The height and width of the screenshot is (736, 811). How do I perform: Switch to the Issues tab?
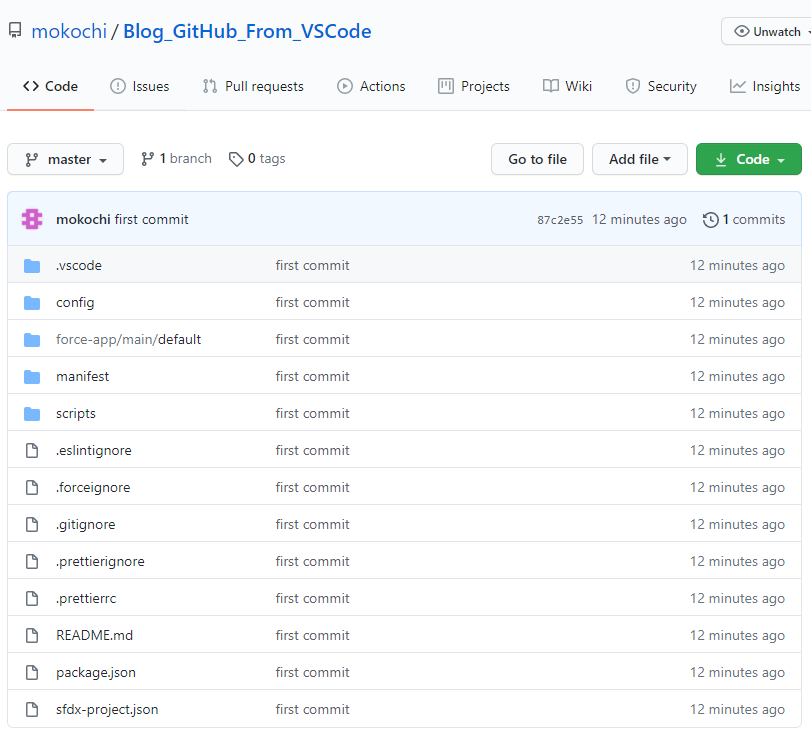140,86
